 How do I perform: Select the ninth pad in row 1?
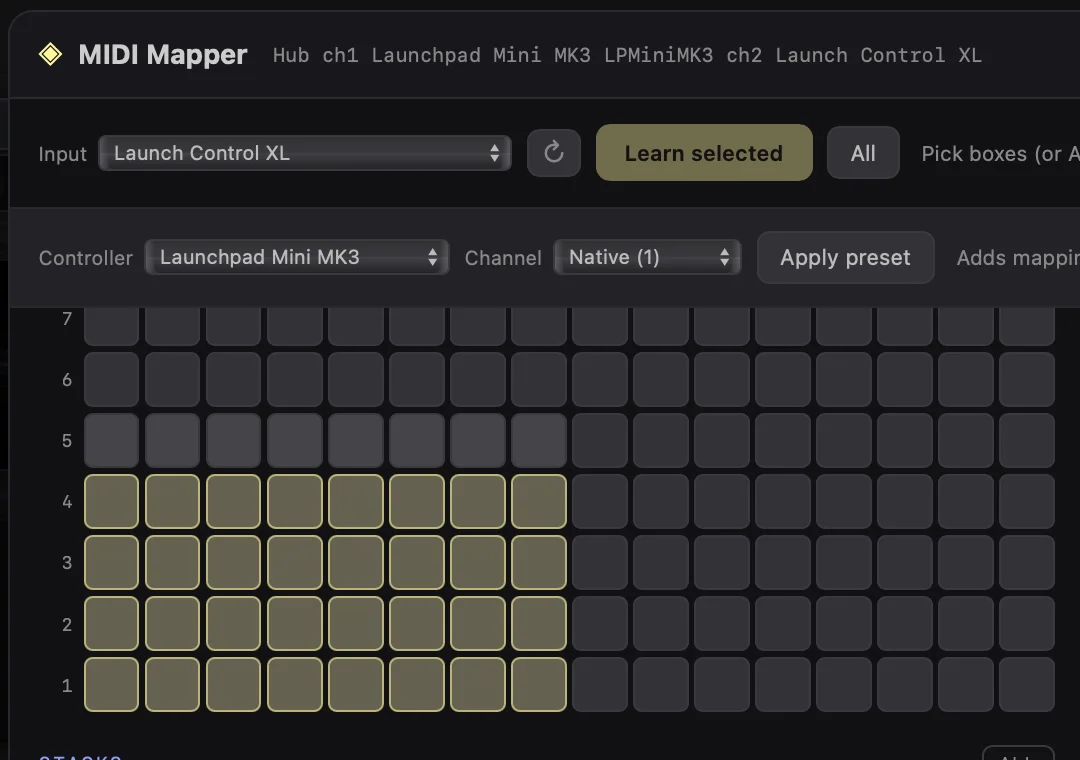tap(600, 685)
